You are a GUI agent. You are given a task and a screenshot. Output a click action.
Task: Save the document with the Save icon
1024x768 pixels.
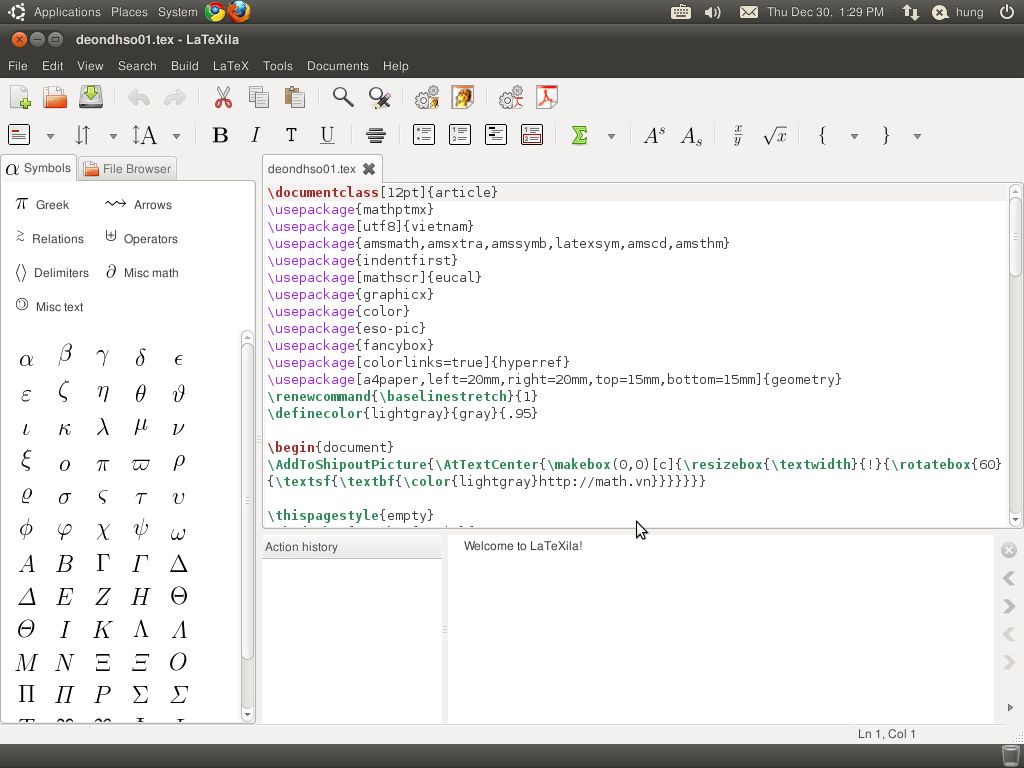tap(91, 98)
